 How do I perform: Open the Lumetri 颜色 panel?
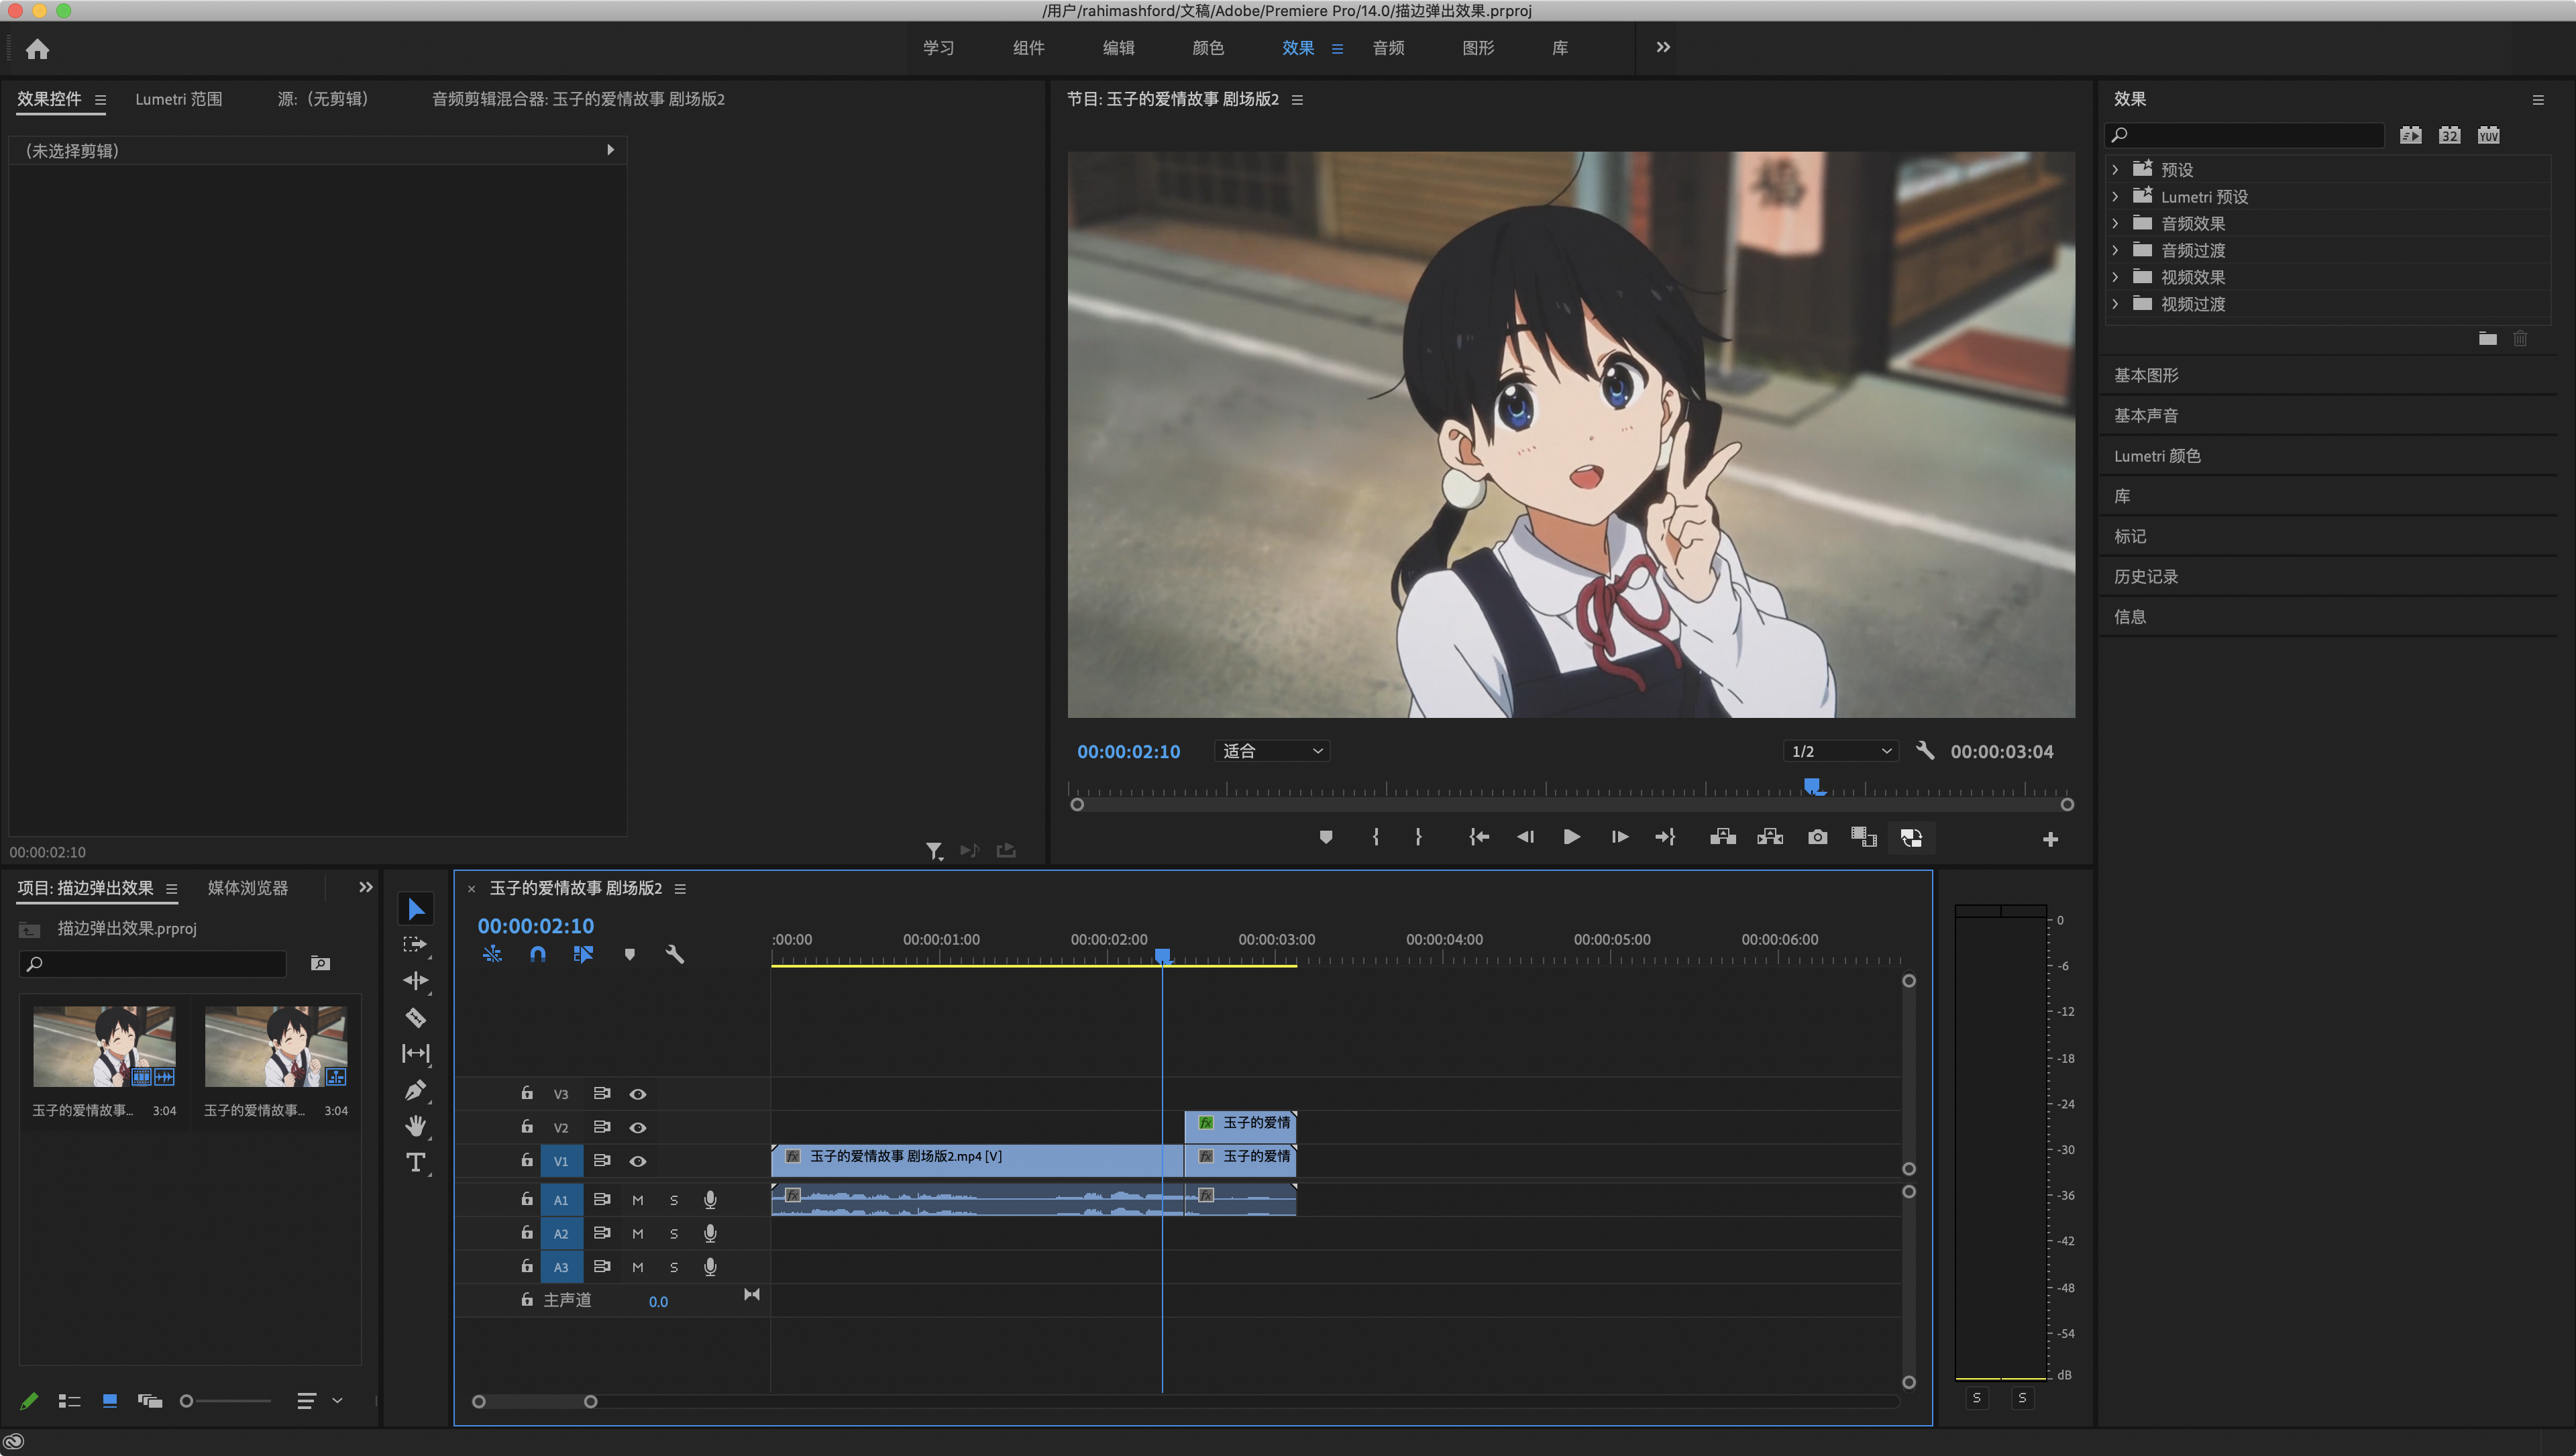2157,456
